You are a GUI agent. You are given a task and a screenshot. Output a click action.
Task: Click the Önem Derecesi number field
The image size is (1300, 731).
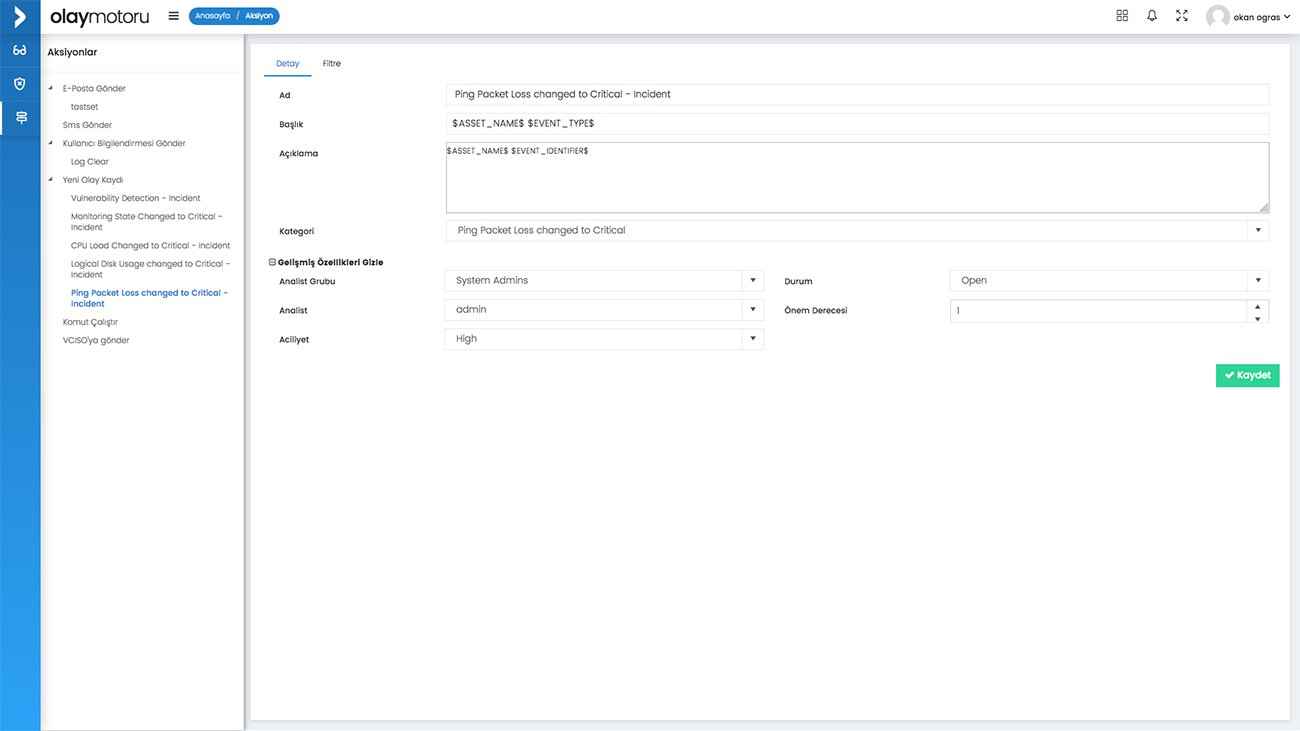click(x=1098, y=311)
